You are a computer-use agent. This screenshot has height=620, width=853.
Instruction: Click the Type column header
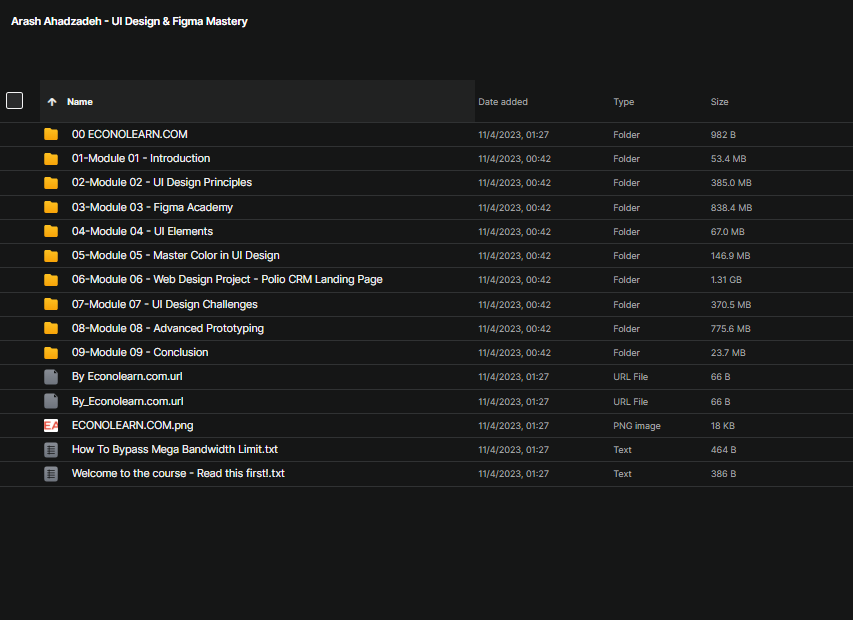(x=623, y=102)
